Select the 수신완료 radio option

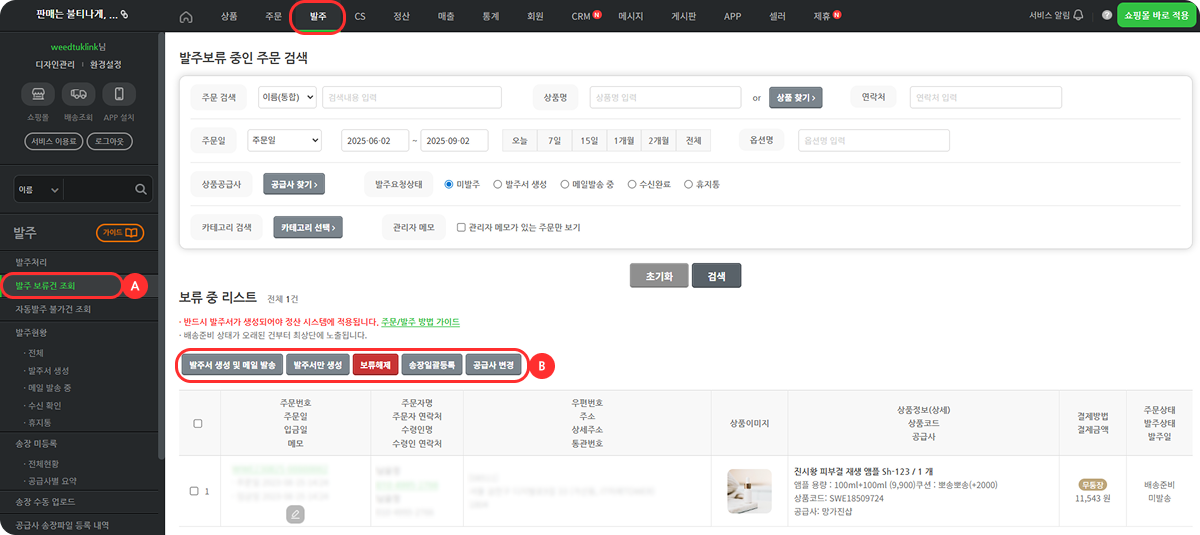point(632,185)
